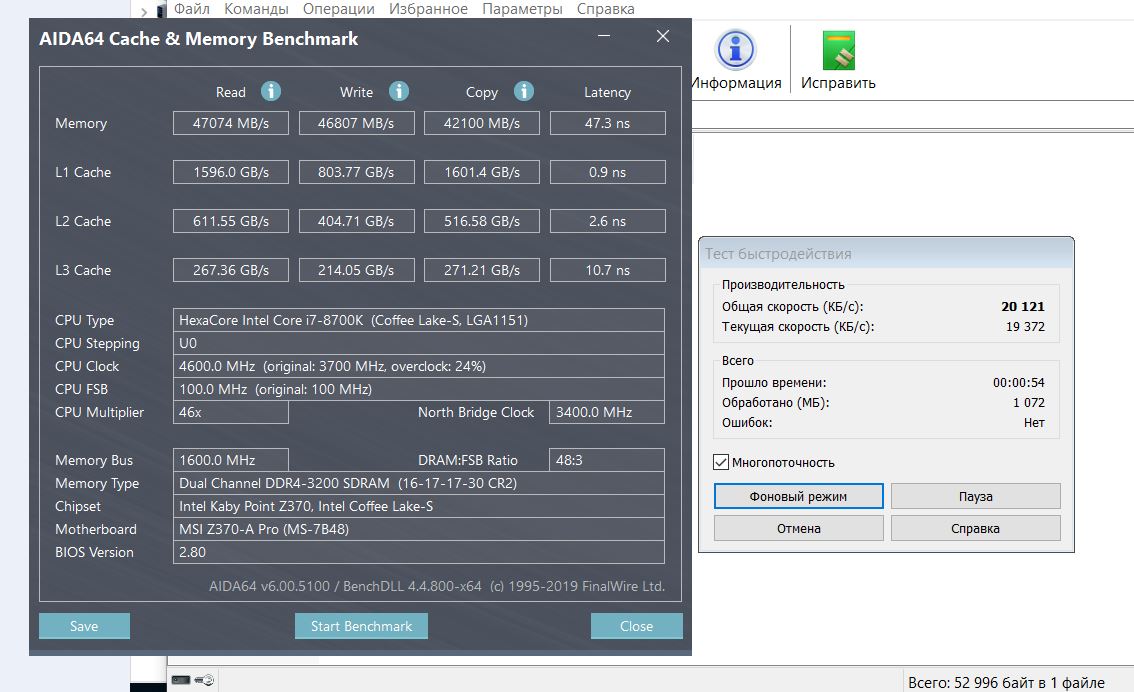Click CPU FSB 100.0 MHz field
1134x692 pixels.
click(x=419, y=389)
